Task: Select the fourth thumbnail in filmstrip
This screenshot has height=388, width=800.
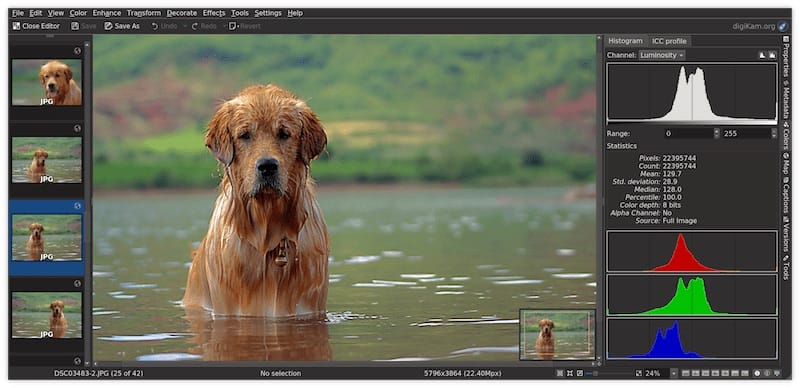Action: [46, 315]
